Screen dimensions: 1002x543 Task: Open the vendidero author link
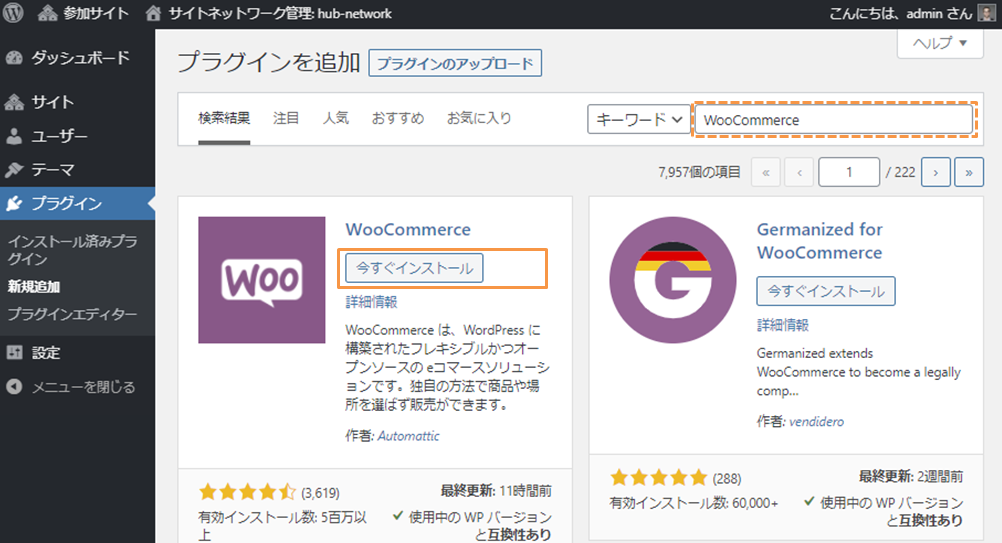click(x=817, y=422)
